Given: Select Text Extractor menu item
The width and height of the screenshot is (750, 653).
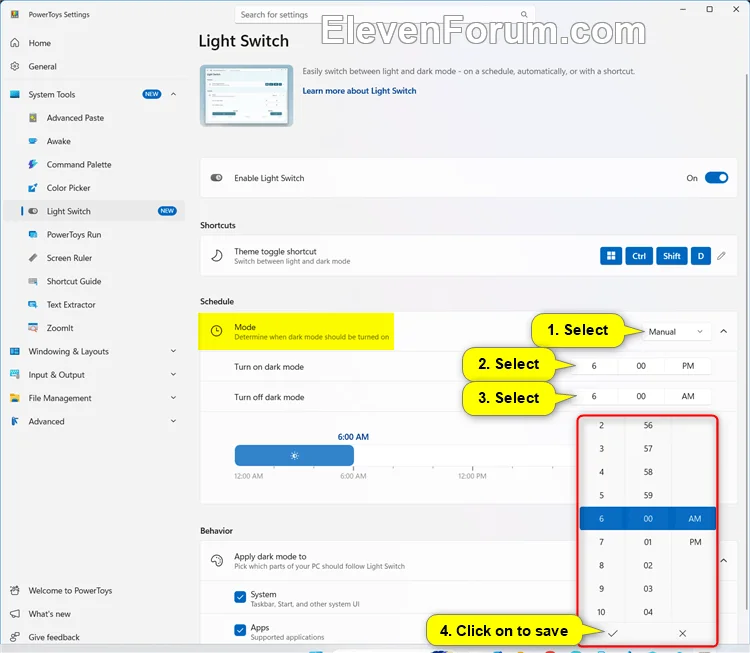Looking at the screenshot, I should point(94,305).
